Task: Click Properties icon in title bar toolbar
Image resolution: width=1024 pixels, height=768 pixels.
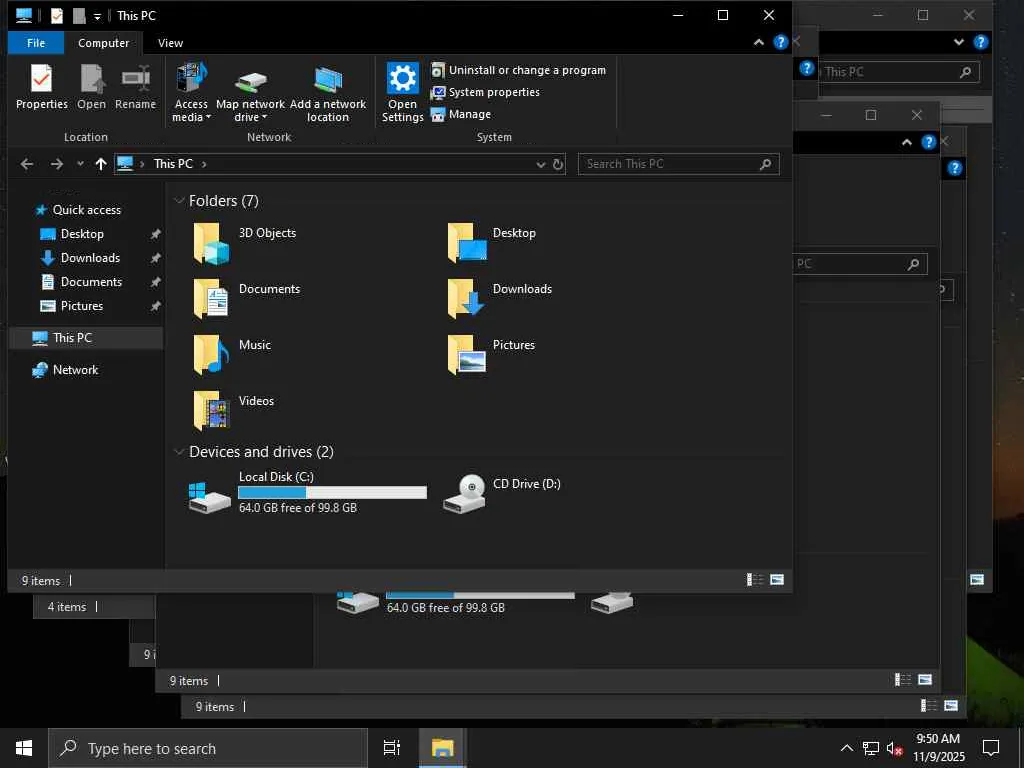Action: [x=57, y=16]
